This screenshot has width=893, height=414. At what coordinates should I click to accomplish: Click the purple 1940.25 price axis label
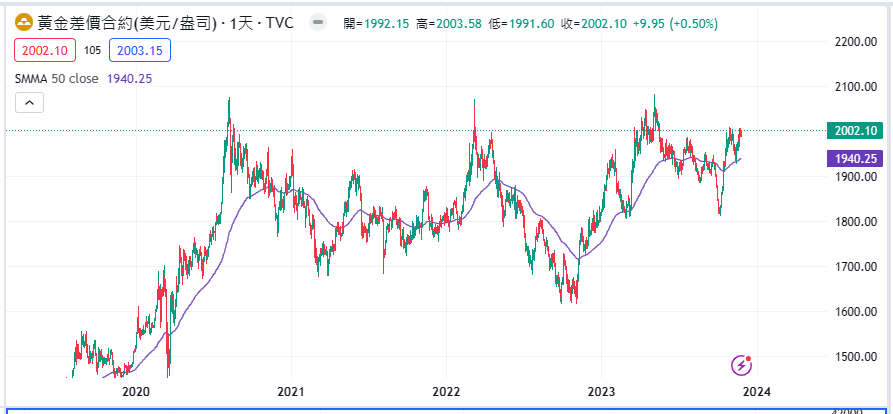coord(855,159)
